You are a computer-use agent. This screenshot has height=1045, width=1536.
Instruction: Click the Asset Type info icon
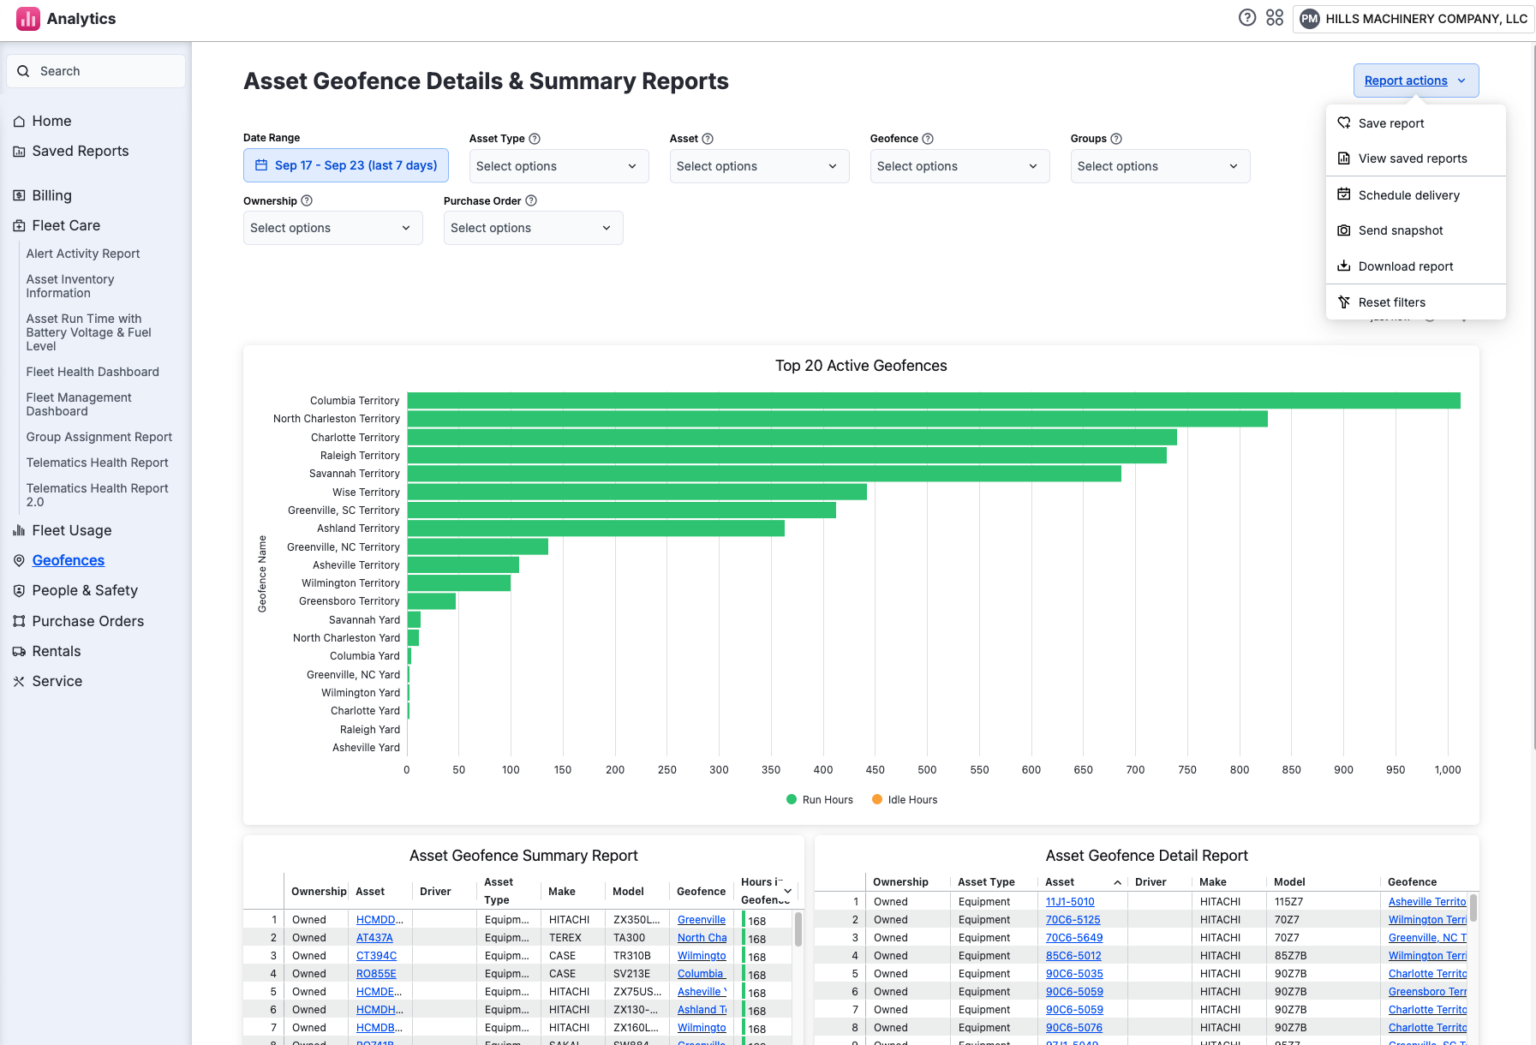tap(534, 139)
